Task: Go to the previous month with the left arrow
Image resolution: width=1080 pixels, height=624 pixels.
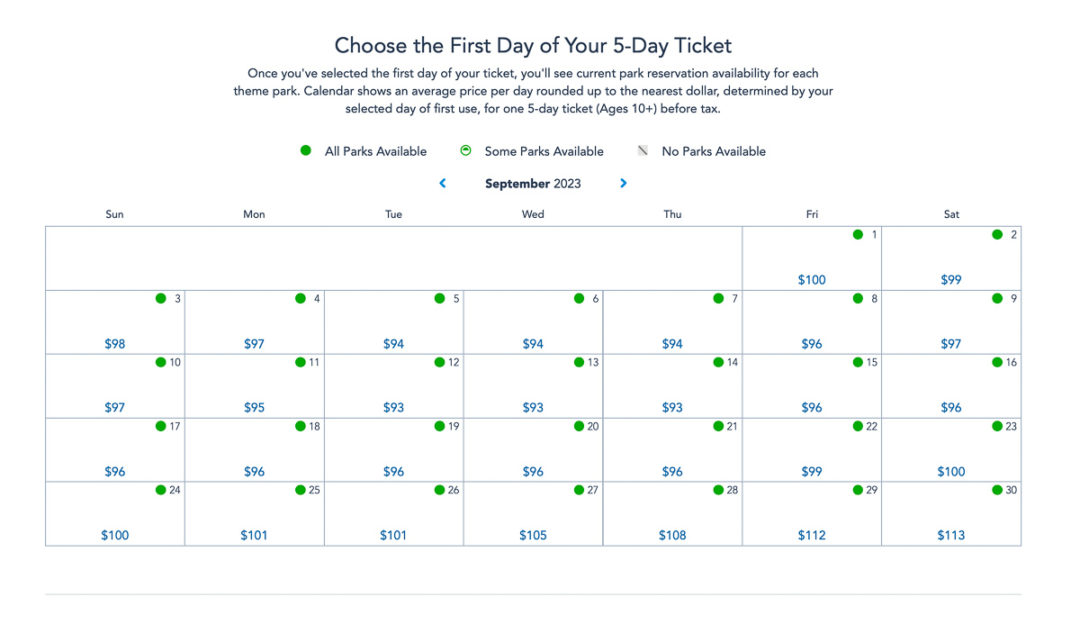Action: click(x=442, y=183)
